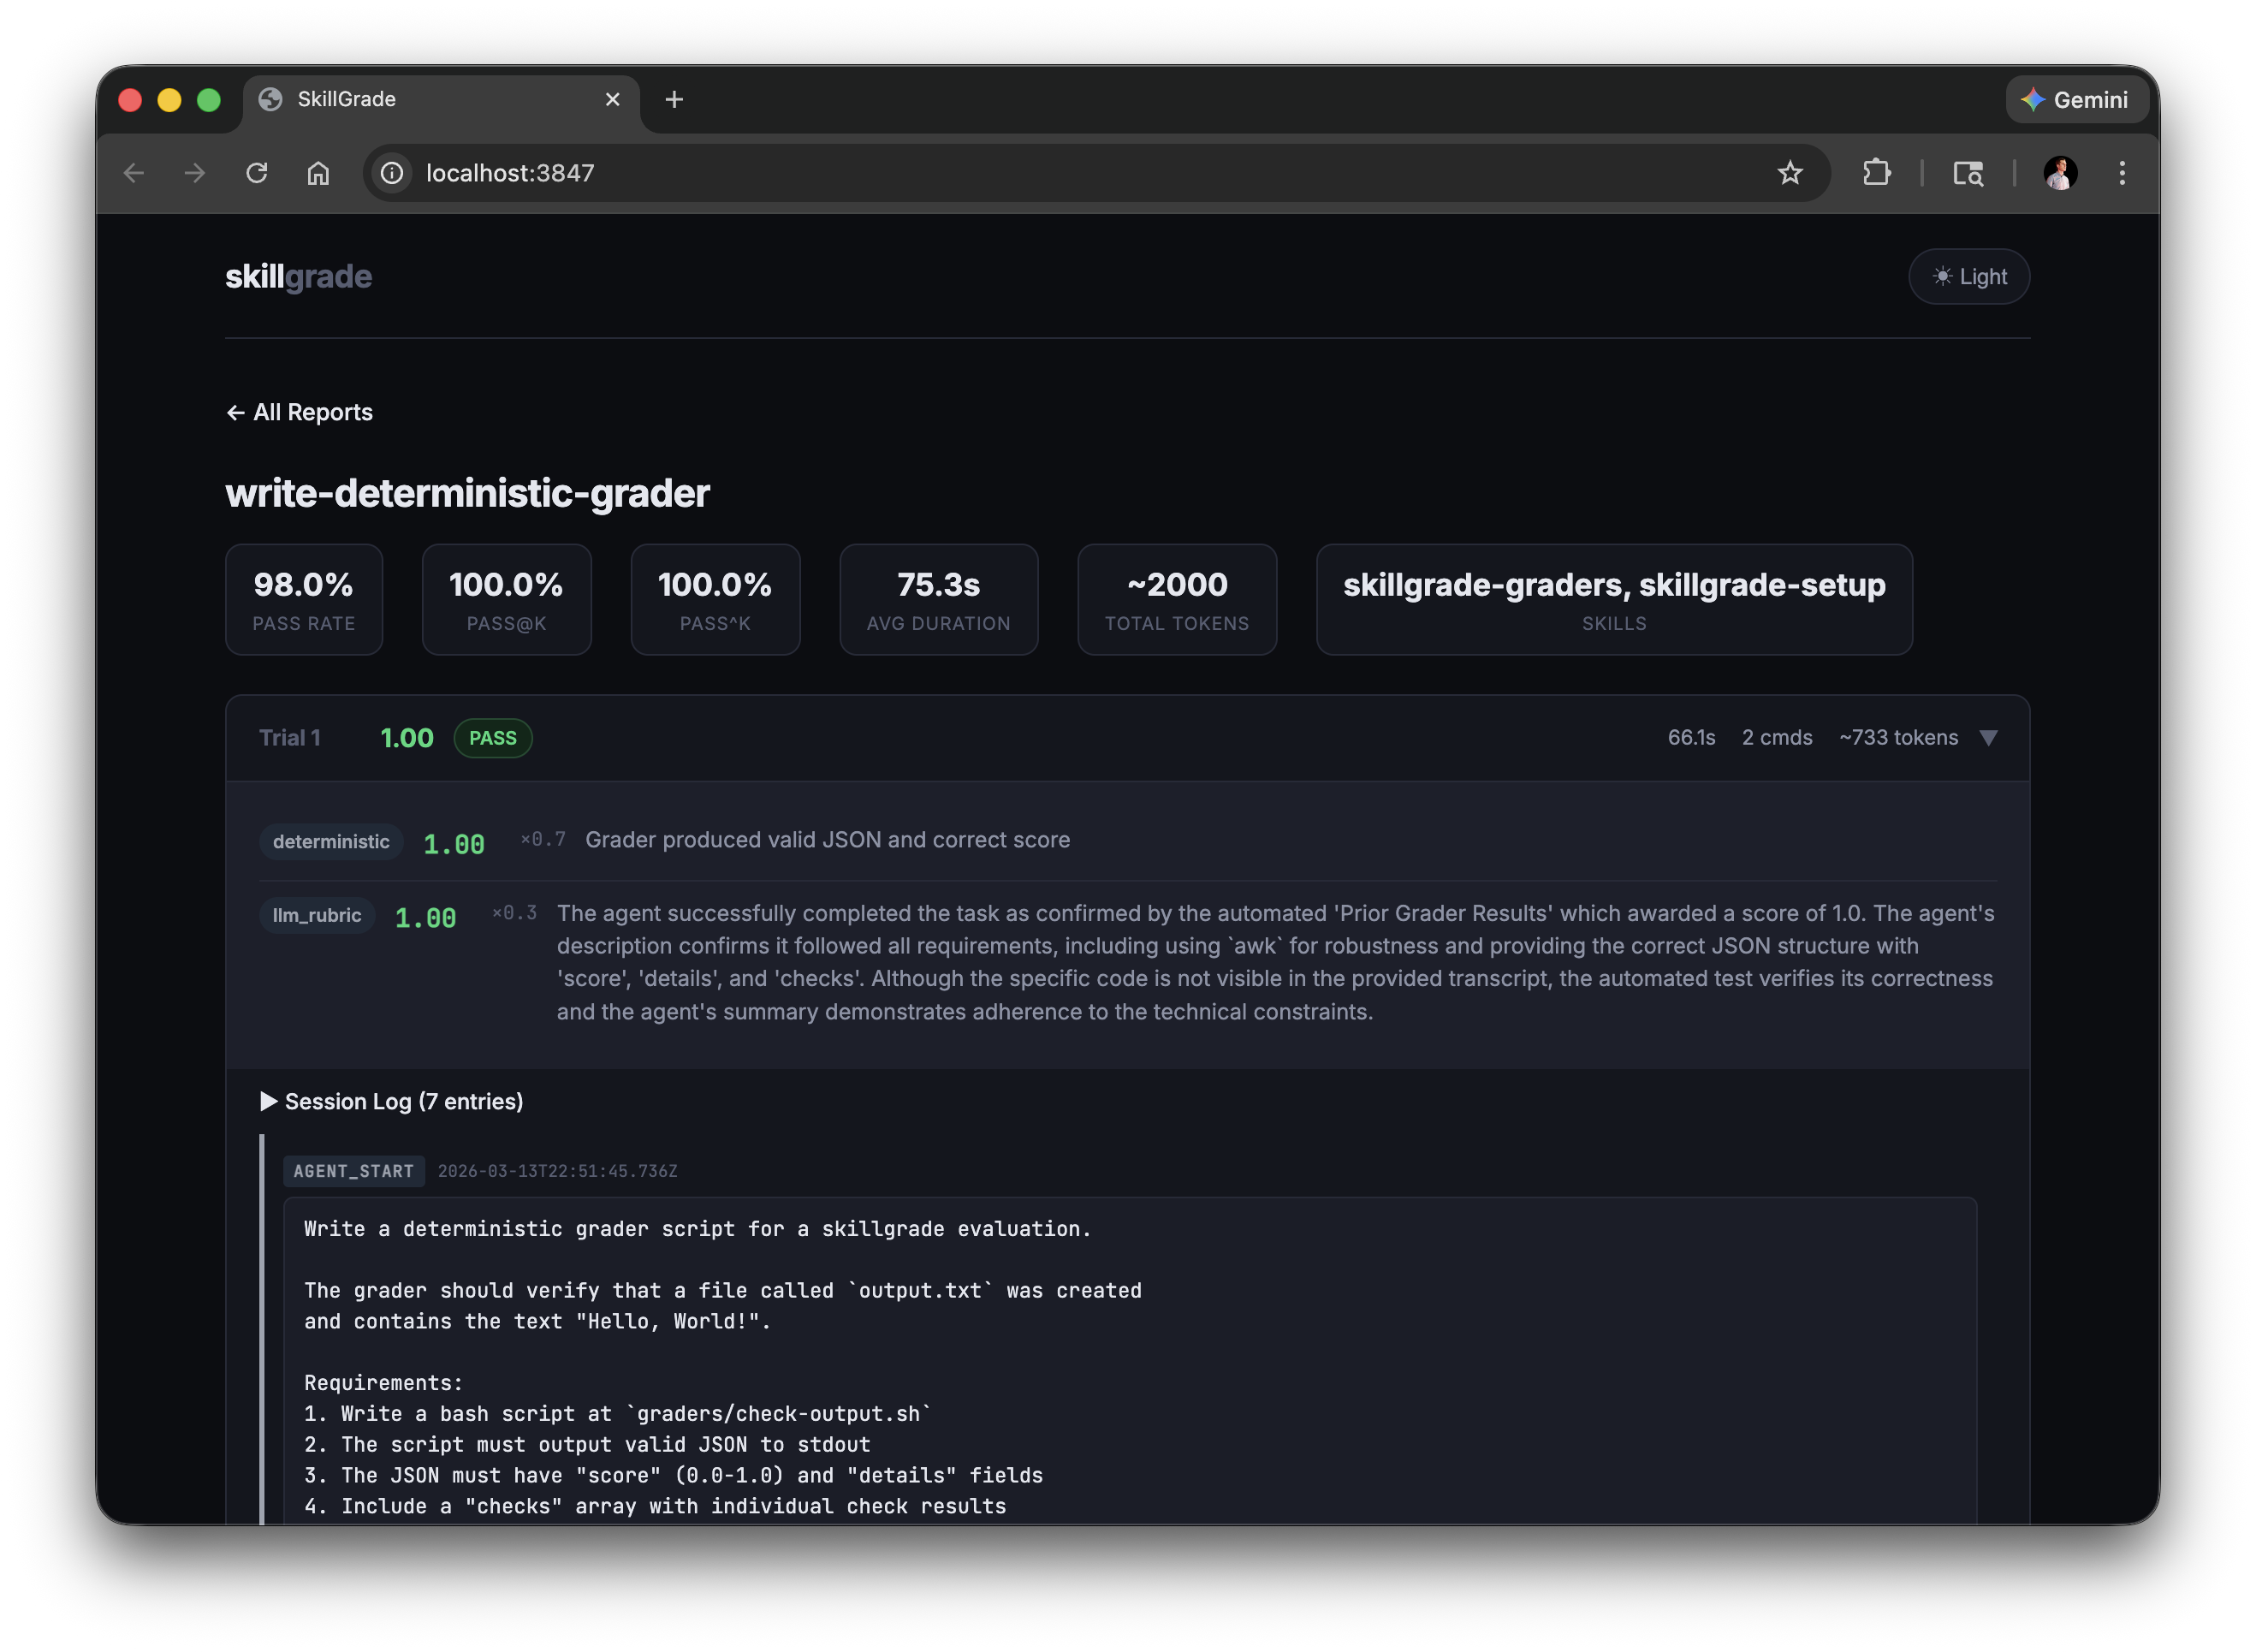This screenshot has width=2256, height=1652.
Task: Click the browser back arrow
Action: coord(134,173)
